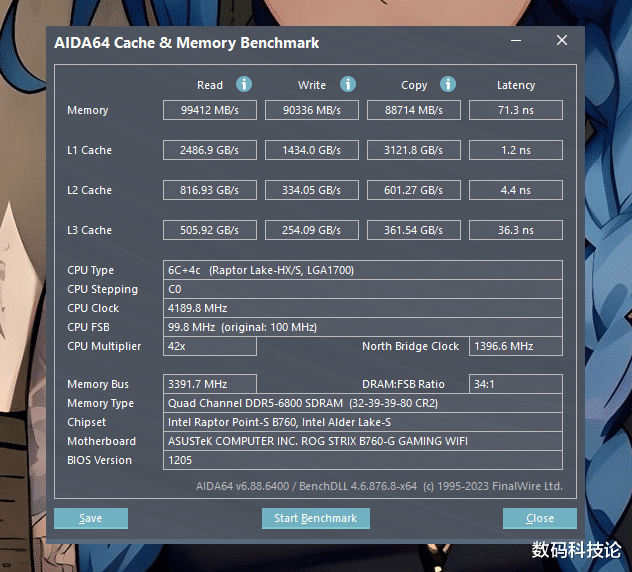Click the Close button at bottom

click(x=540, y=518)
